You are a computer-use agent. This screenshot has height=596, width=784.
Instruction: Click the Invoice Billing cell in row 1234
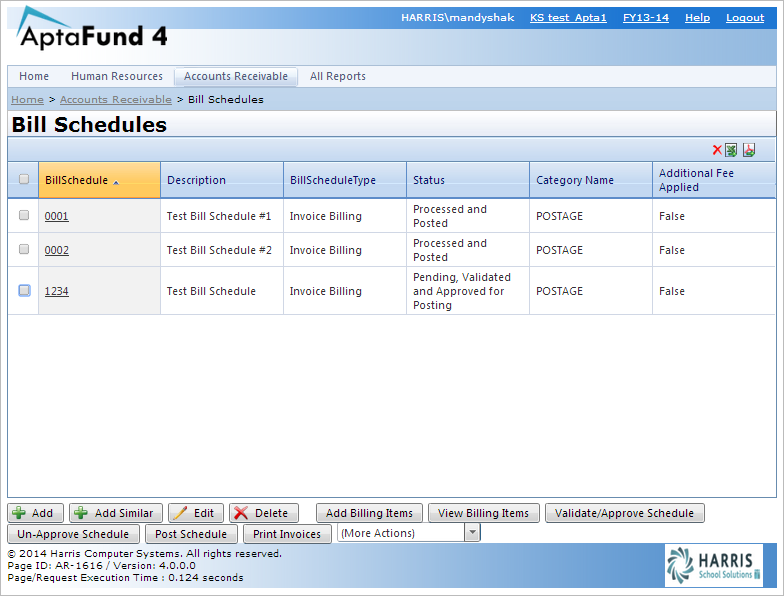(x=344, y=291)
